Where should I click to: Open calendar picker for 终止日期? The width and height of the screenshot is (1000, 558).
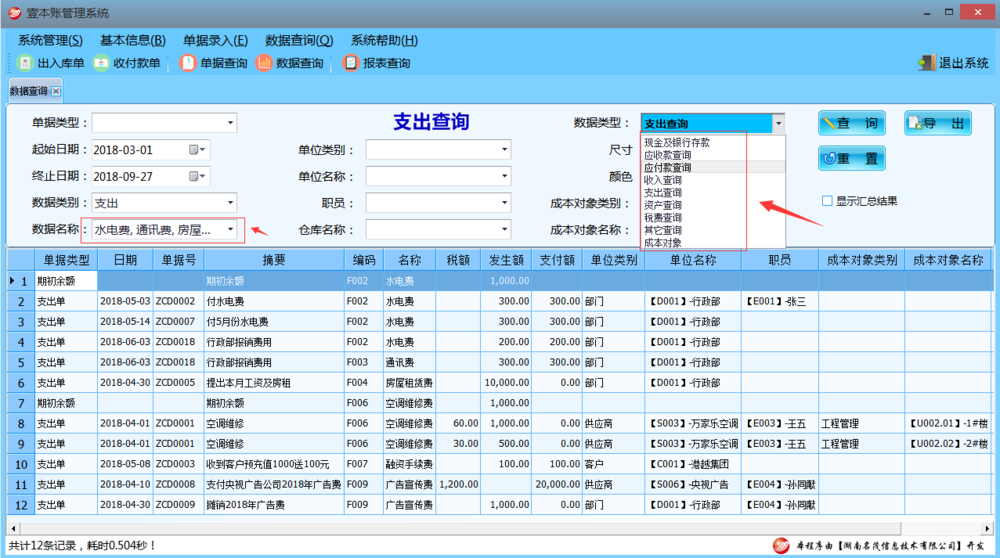coord(197,176)
